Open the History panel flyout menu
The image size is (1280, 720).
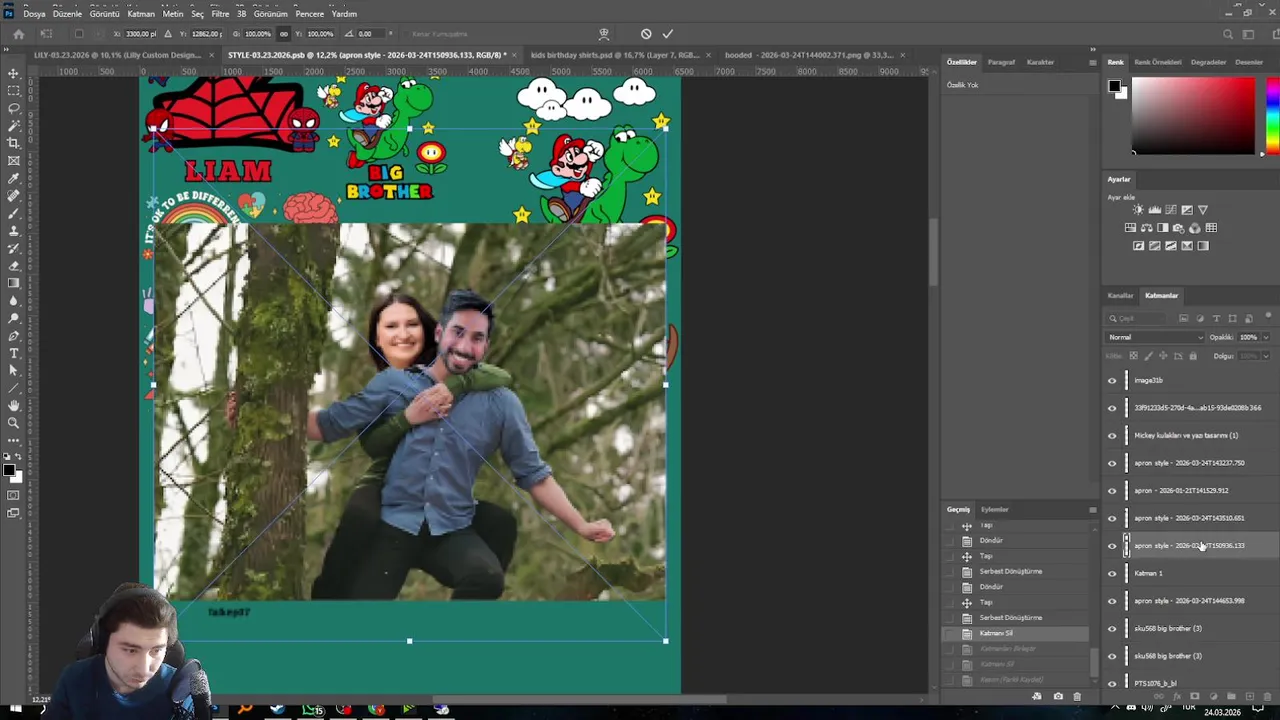(1092, 509)
